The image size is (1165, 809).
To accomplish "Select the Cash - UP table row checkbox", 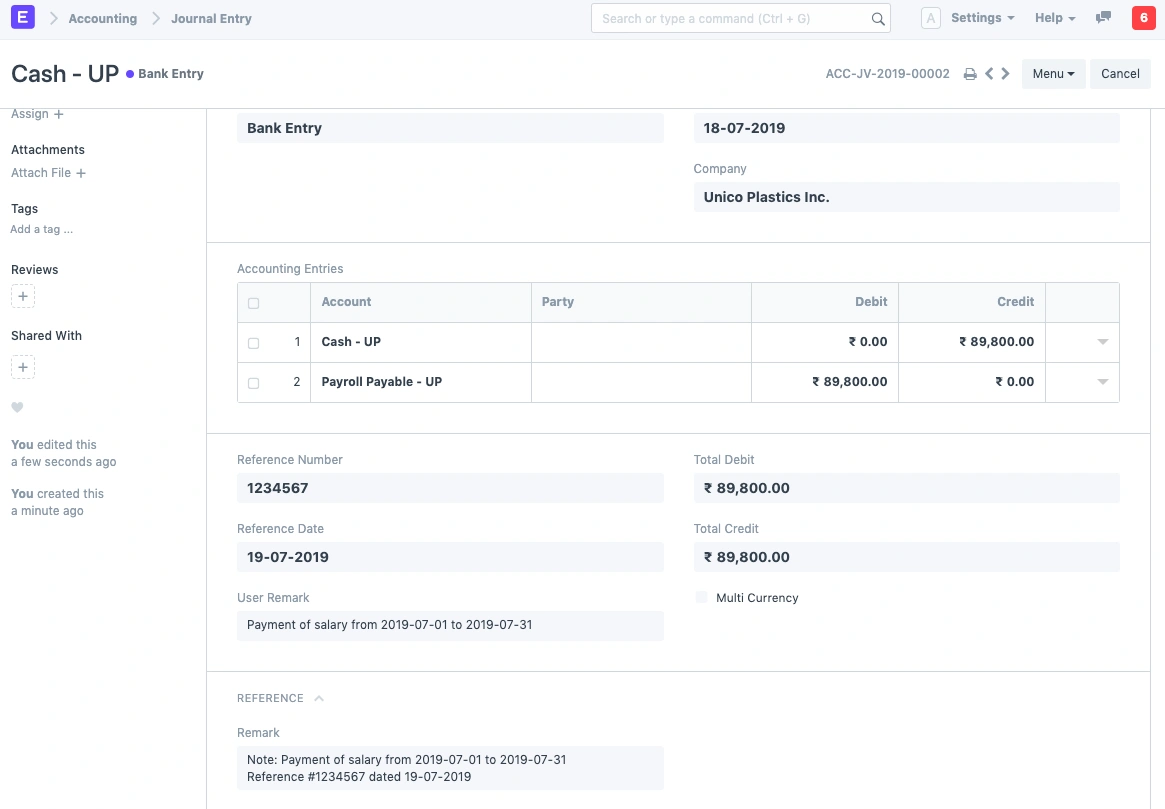I will (253, 342).
